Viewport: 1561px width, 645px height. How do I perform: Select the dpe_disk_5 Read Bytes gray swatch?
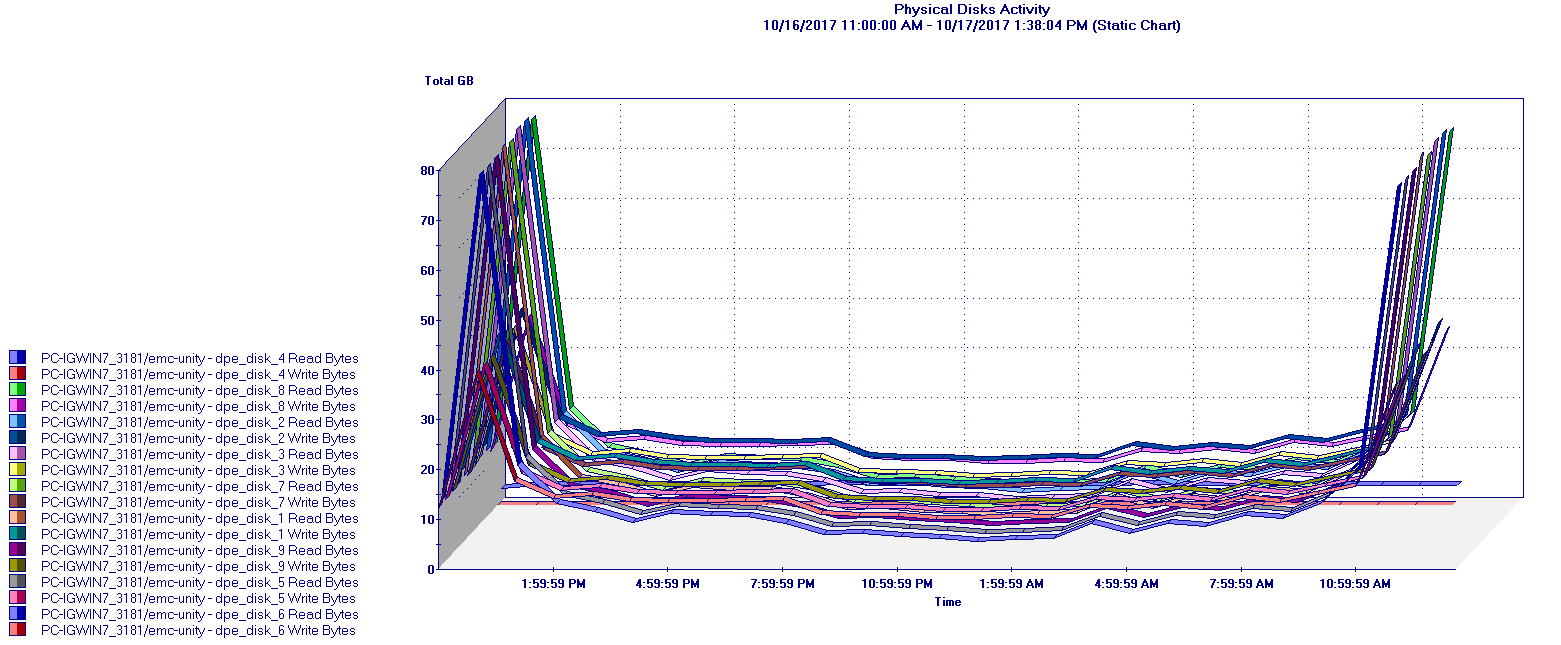(17, 582)
